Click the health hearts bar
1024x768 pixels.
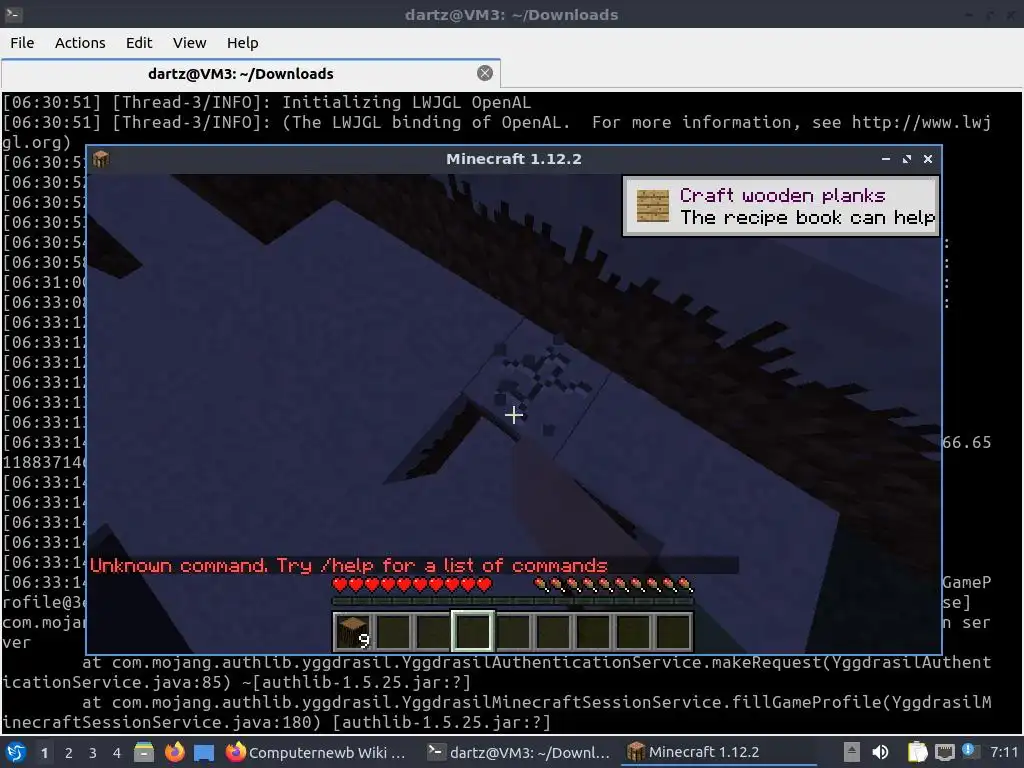pyautogui.click(x=412, y=584)
